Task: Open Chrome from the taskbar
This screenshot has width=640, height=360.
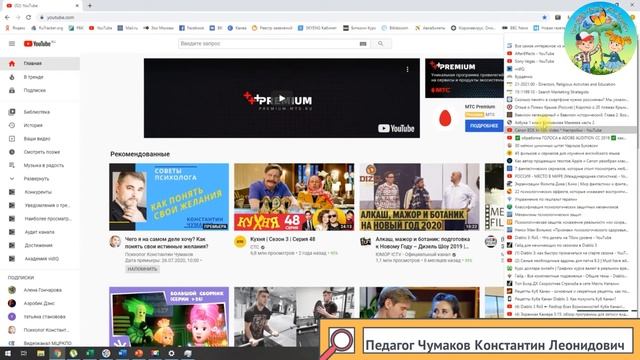Action: click(57, 353)
